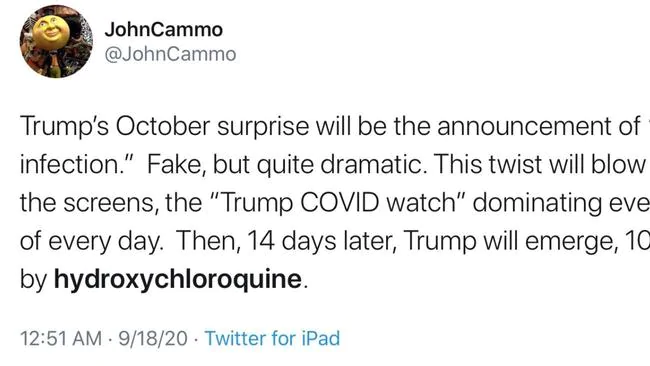Open the bold JohnCammo display name
The image size is (650, 366).
pos(163,29)
